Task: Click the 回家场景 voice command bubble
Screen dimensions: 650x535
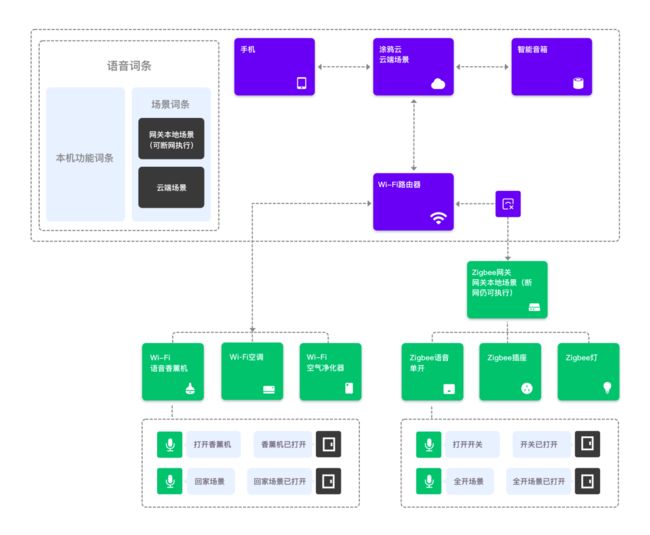Action: click(x=210, y=481)
